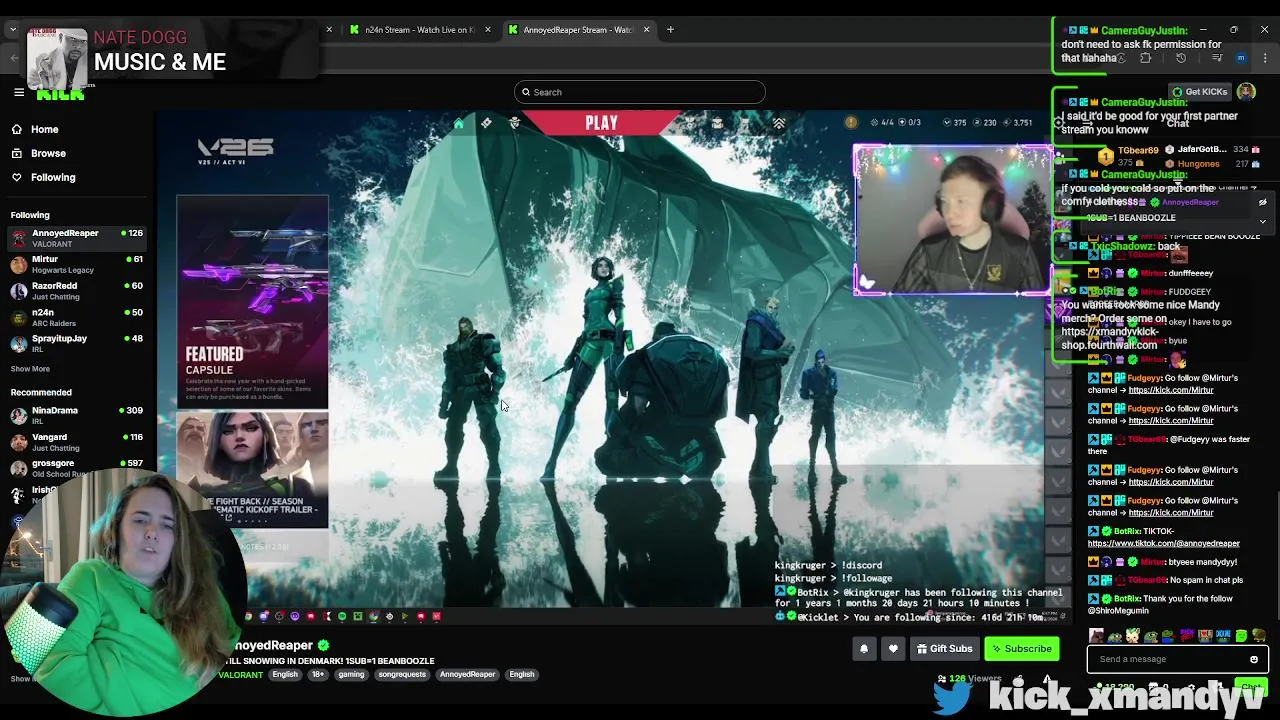Open the Kick user avatar menu
The height and width of the screenshot is (720, 1280).
(x=1246, y=92)
